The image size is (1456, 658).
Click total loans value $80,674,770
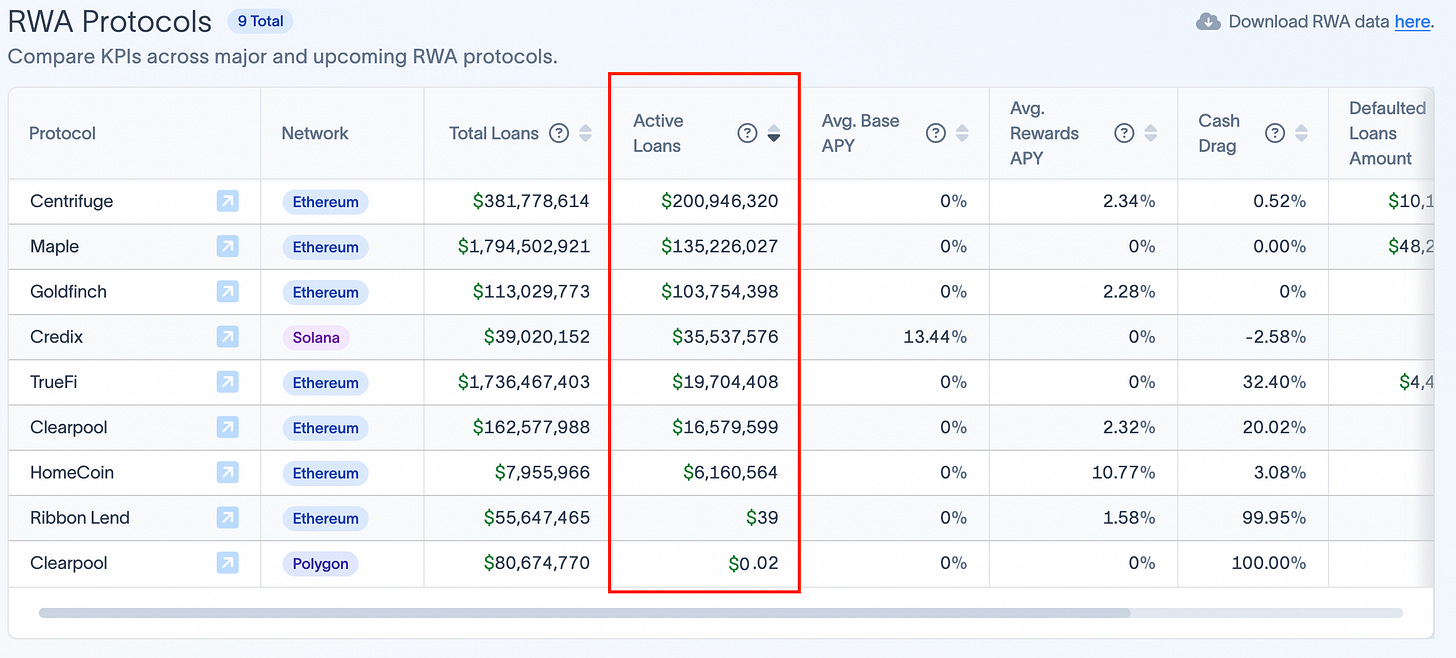[x=537, y=563]
